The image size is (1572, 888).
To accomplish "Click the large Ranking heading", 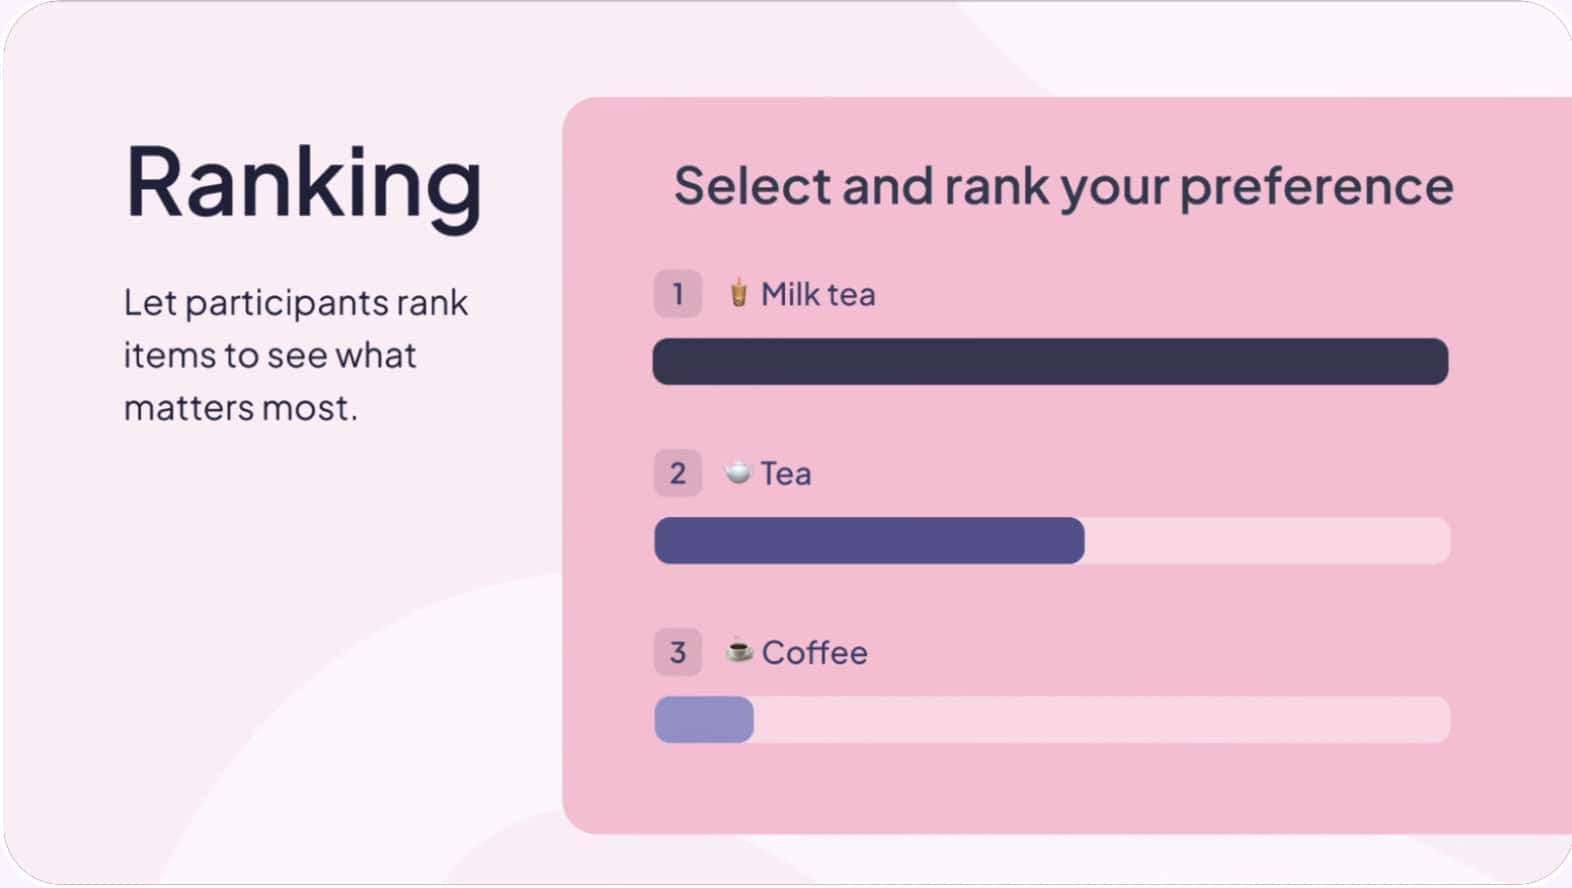I will coord(303,183).
